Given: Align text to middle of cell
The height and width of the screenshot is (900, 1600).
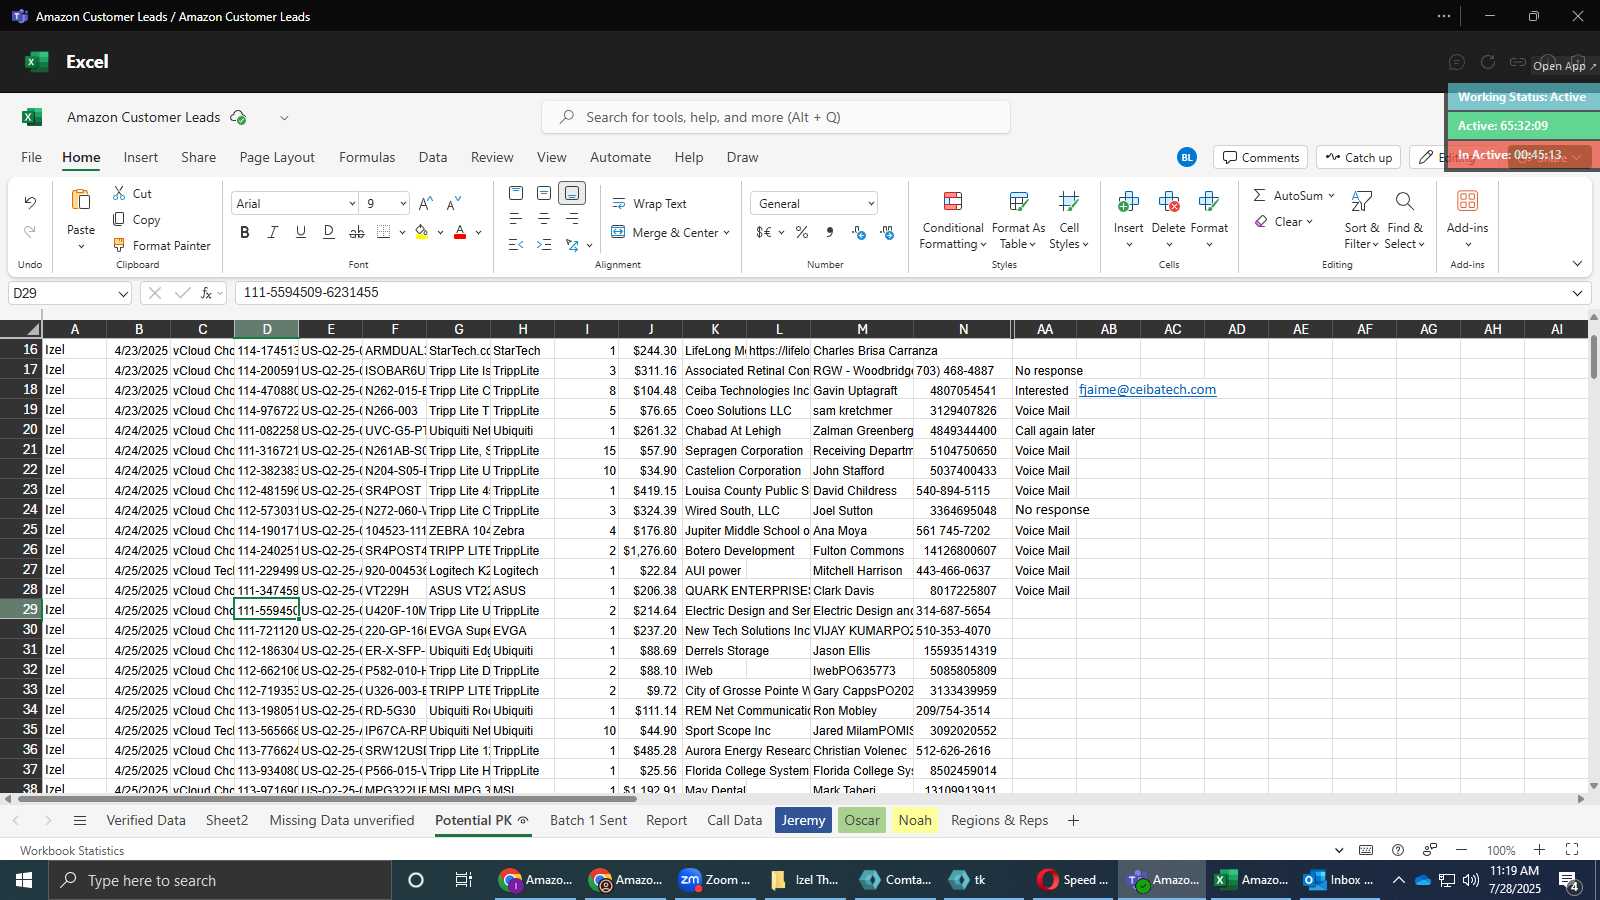Looking at the screenshot, I should [x=544, y=193].
